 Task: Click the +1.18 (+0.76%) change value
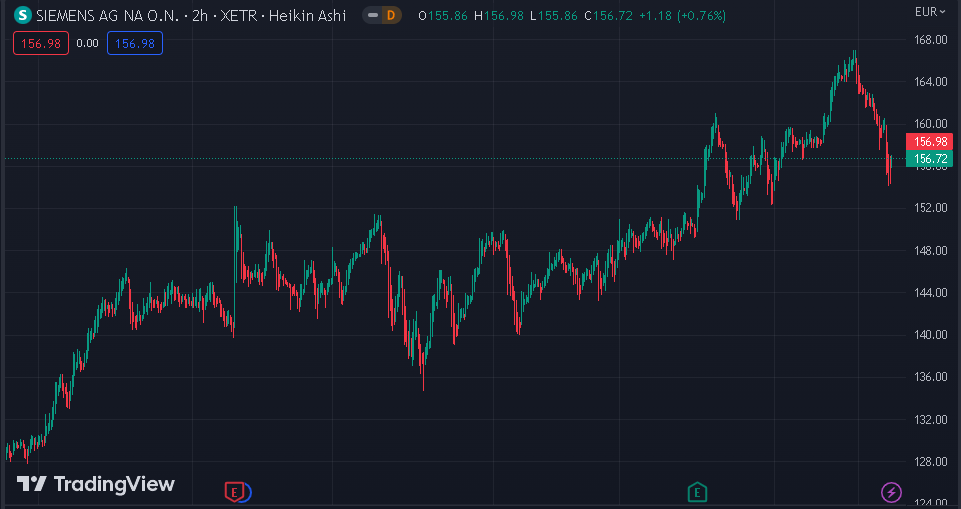(x=682, y=16)
